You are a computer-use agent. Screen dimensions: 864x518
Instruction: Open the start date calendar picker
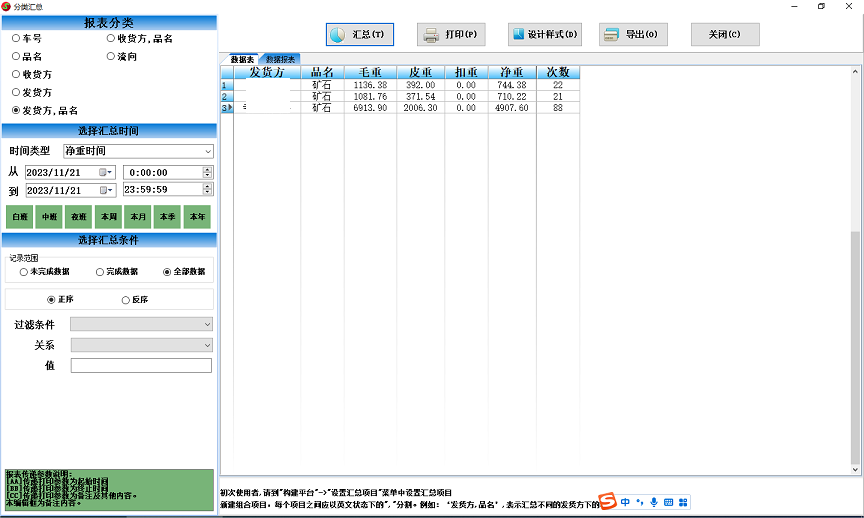click(104, 172)
